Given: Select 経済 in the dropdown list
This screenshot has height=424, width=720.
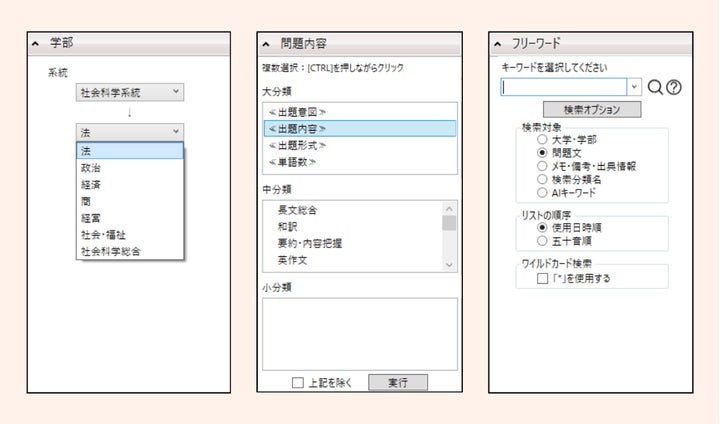Looking at the screenshot, I should coord(130,185).
